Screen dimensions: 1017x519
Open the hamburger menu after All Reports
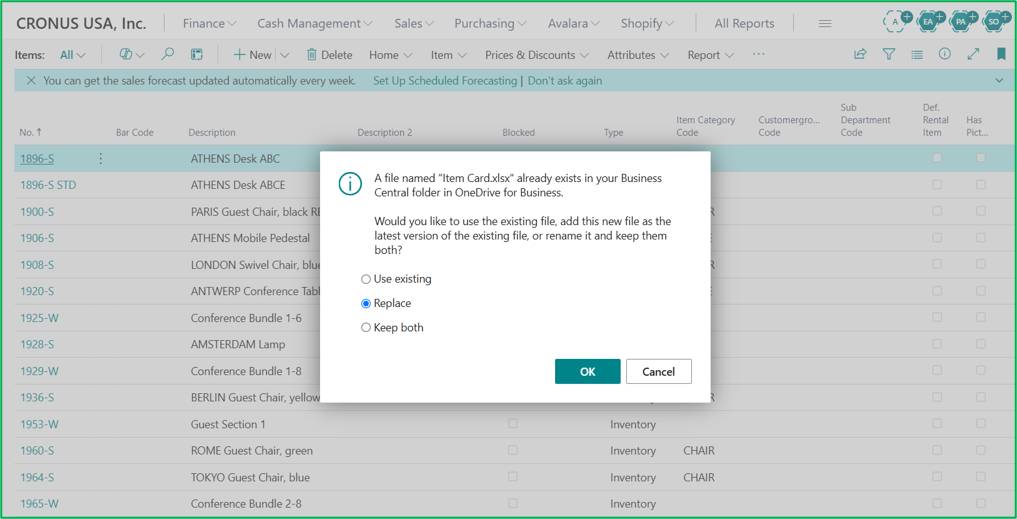tap(825, 23)
